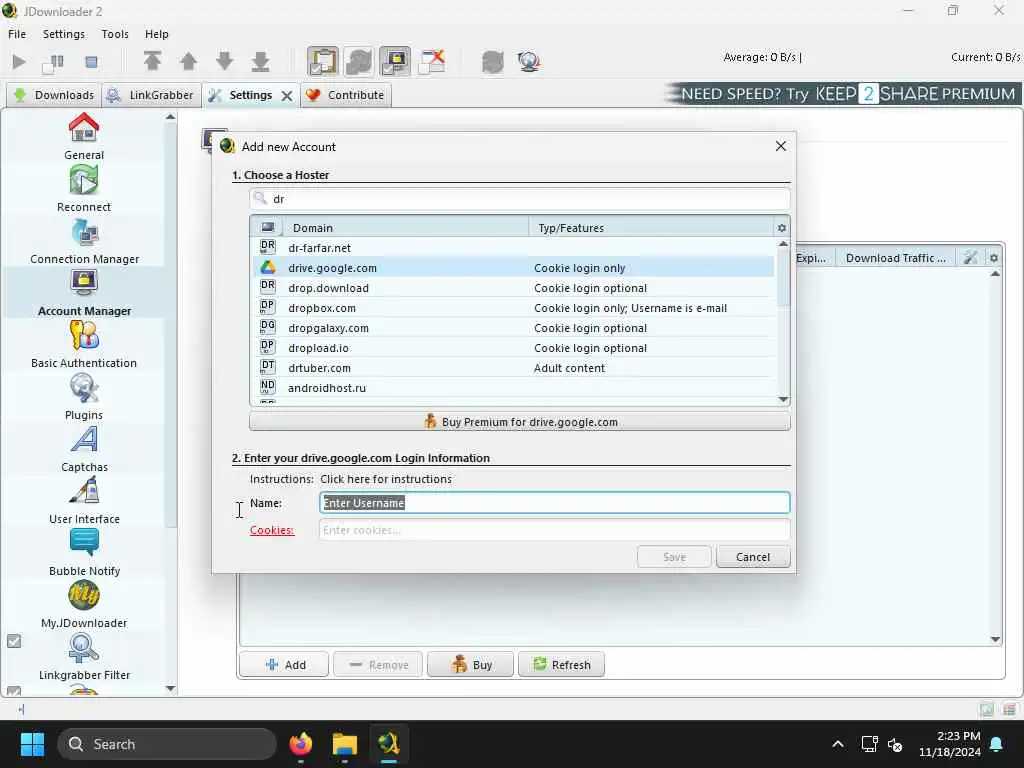Image resolution: width=1024 pixels, height=768 pixels.
Task: Open Windows Start menu
Action: click(x=32, y=744)
